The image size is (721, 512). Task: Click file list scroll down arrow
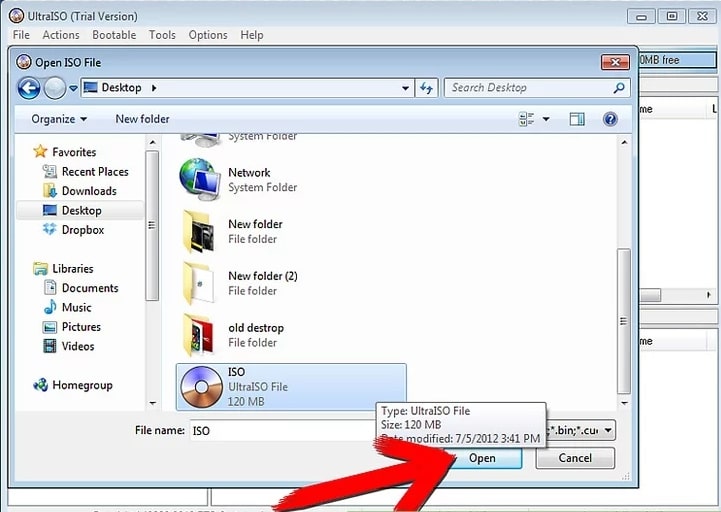tap(624, 403)
